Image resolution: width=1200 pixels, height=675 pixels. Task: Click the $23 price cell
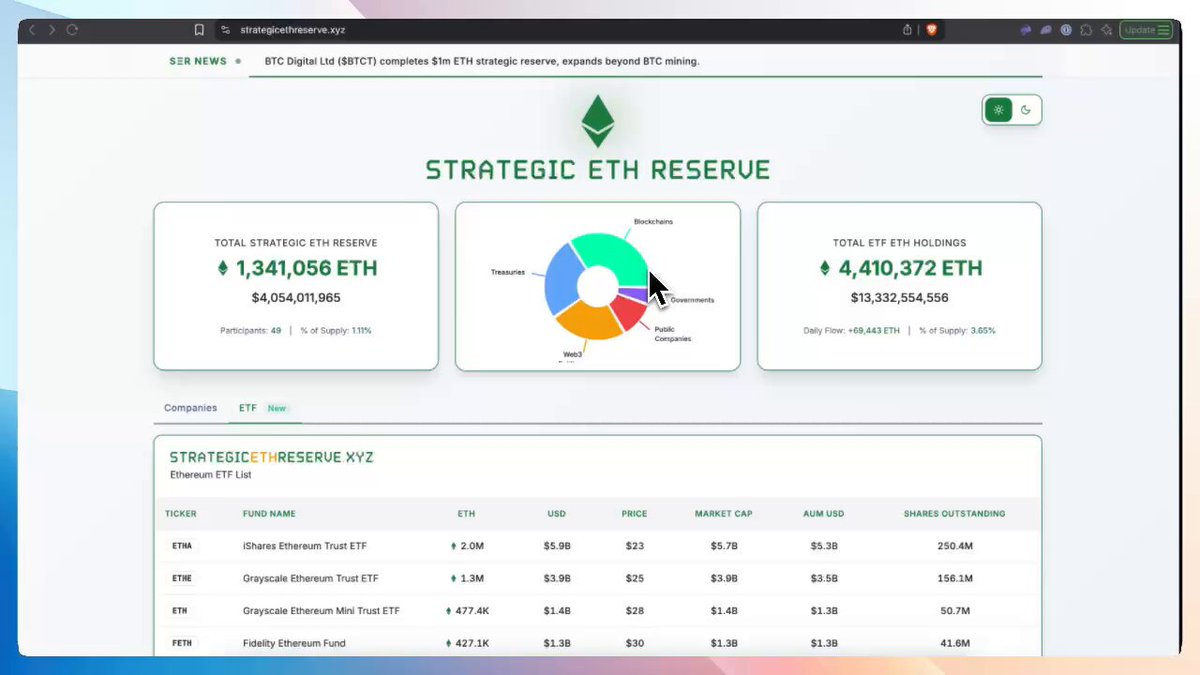pos(634,546)
